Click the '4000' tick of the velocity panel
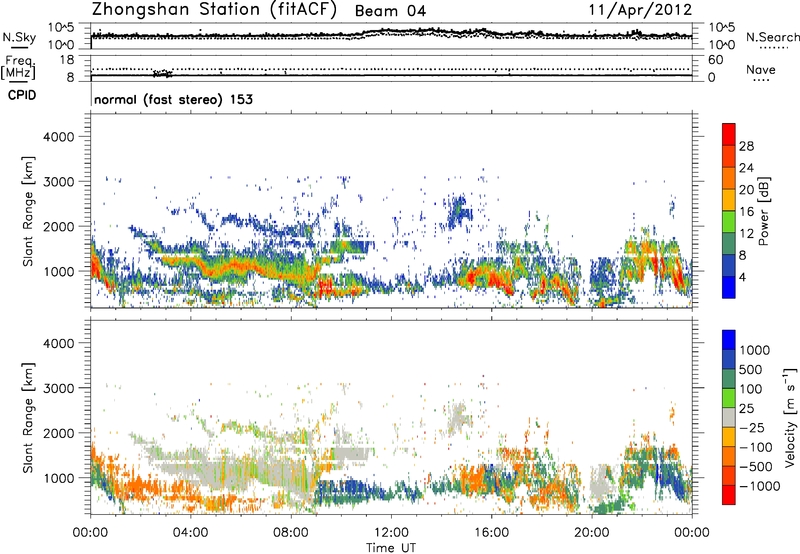Viewport: 800px width, 554px height. 58,343
